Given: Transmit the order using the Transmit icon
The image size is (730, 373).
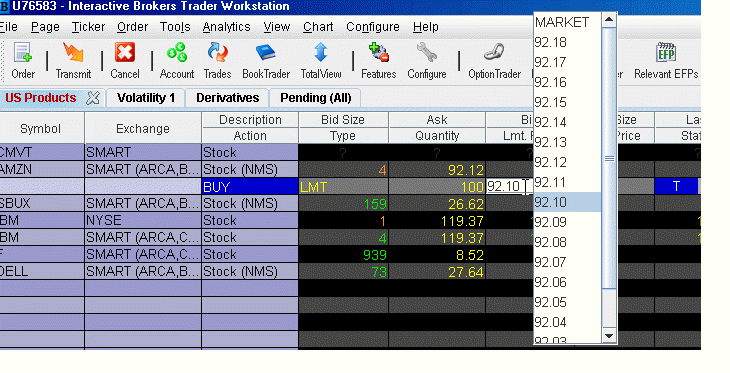Looking at the screenshot, I should (x=73, y=61).
